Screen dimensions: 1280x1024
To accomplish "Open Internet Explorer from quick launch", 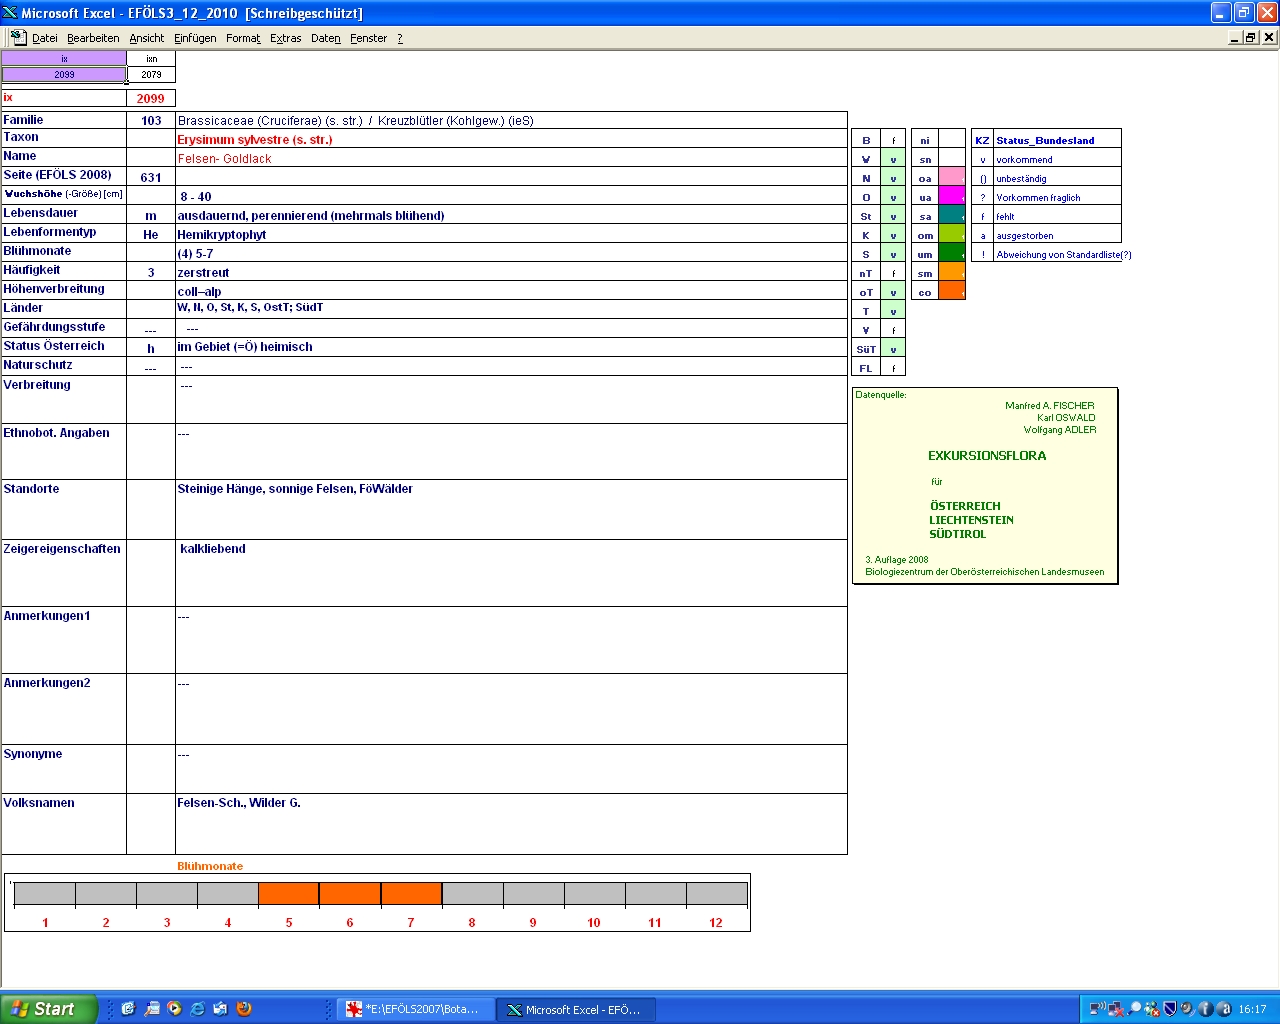I will point(197,1009).
